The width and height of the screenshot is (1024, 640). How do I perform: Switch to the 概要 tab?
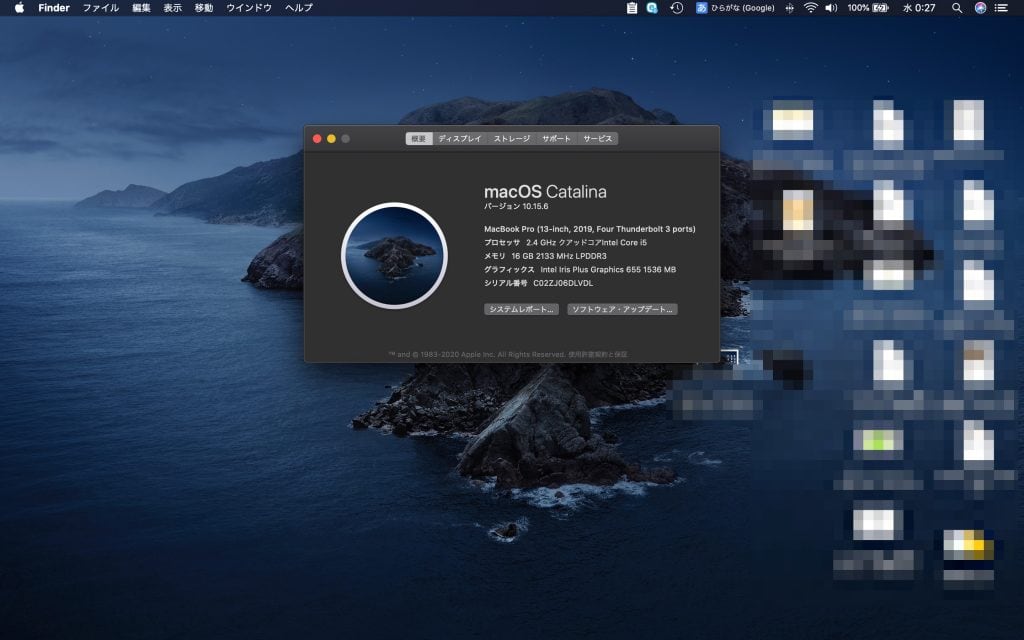419,138
